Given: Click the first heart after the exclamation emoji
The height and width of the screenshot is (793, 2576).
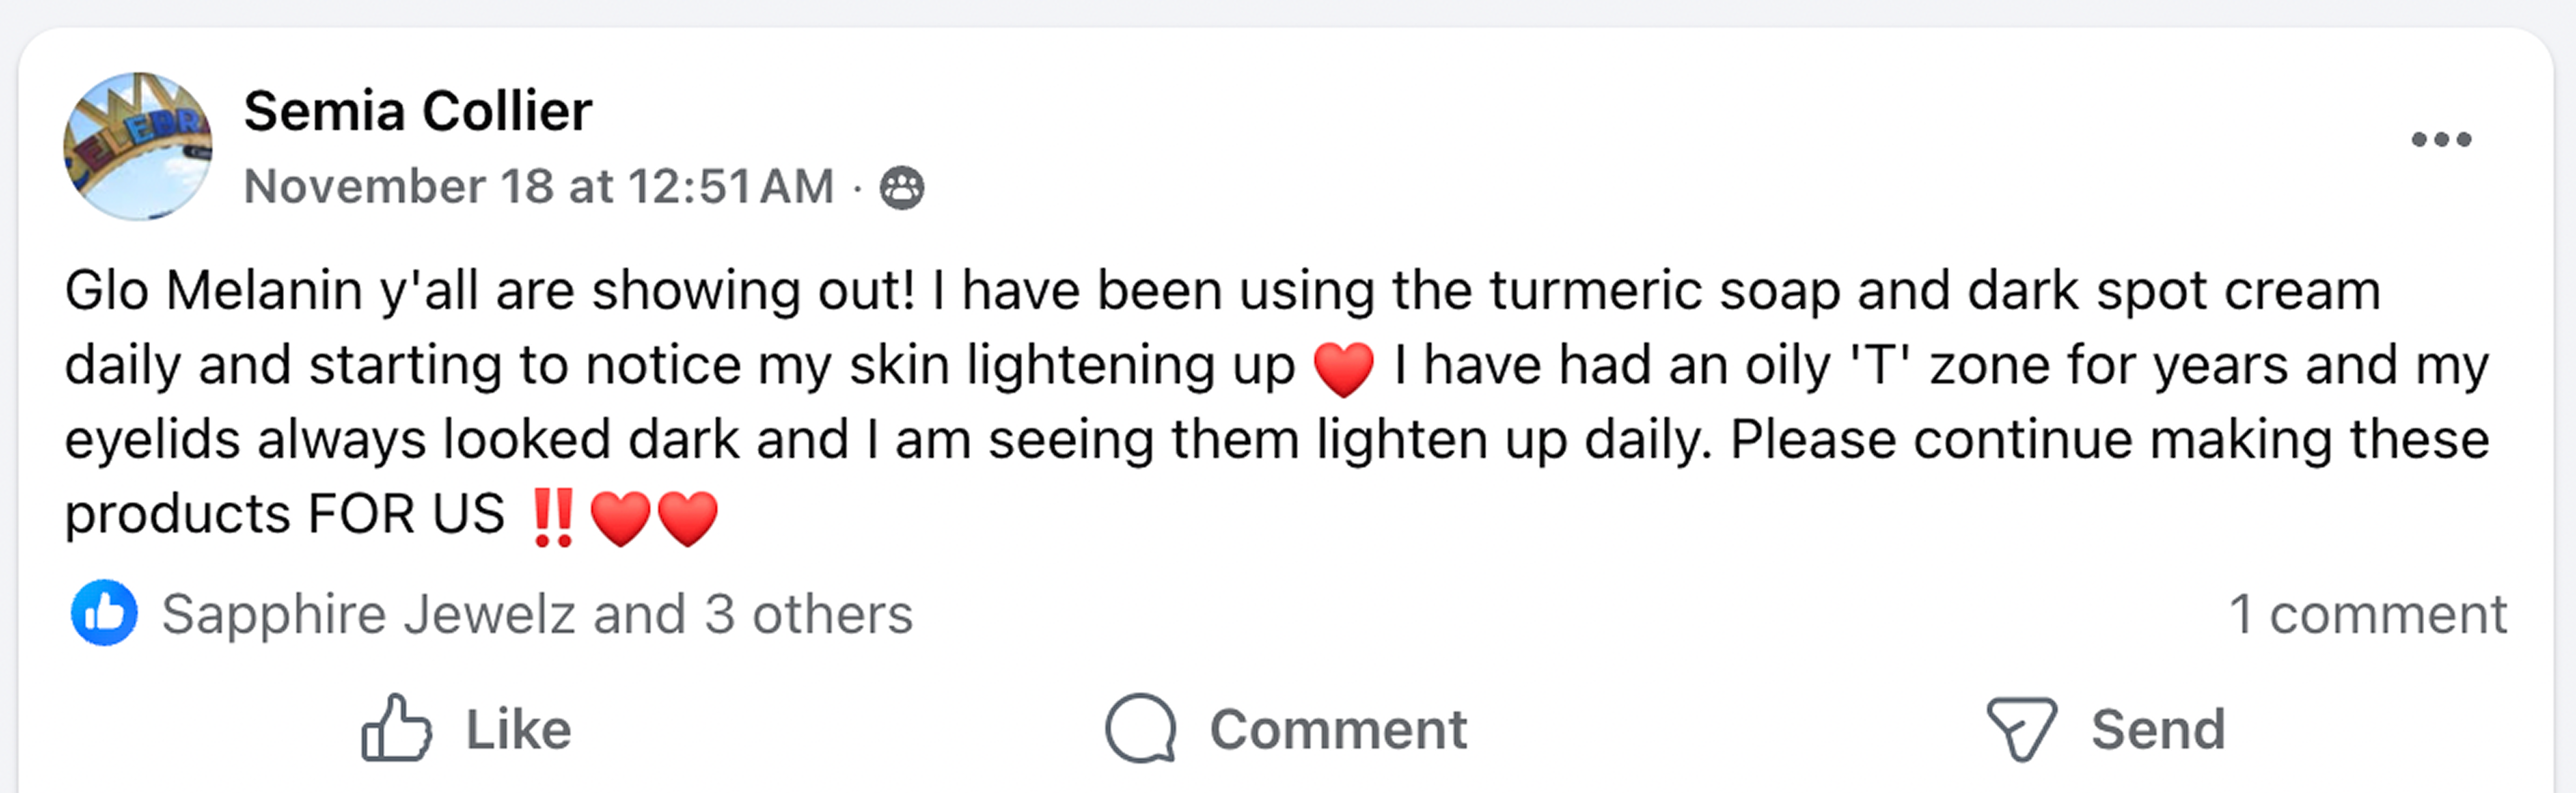Looking at the screenshot, I should tap(620, 517).
